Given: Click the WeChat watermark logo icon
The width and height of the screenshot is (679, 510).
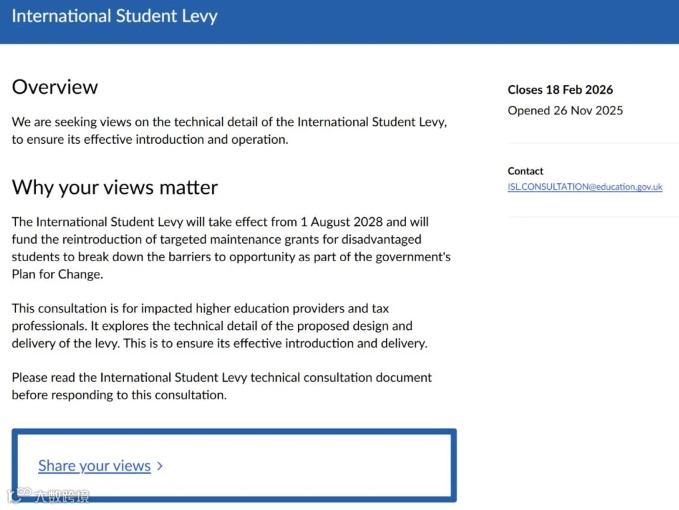Looking at the screenshot, I should [x=19, y=496].
